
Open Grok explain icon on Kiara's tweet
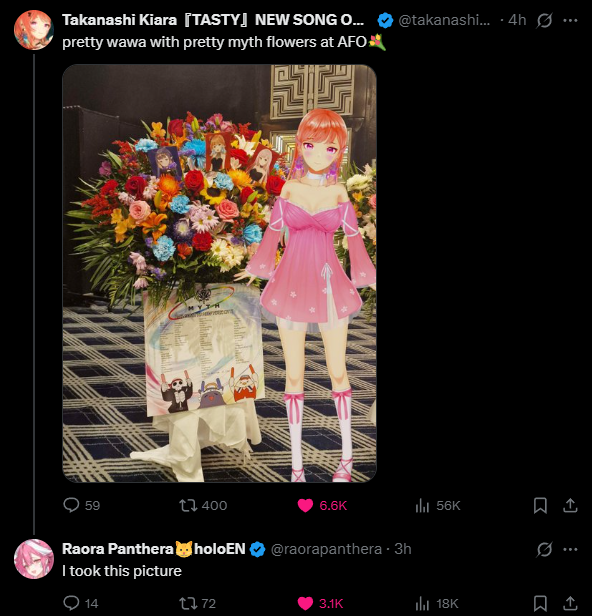[x=544, y=20]
